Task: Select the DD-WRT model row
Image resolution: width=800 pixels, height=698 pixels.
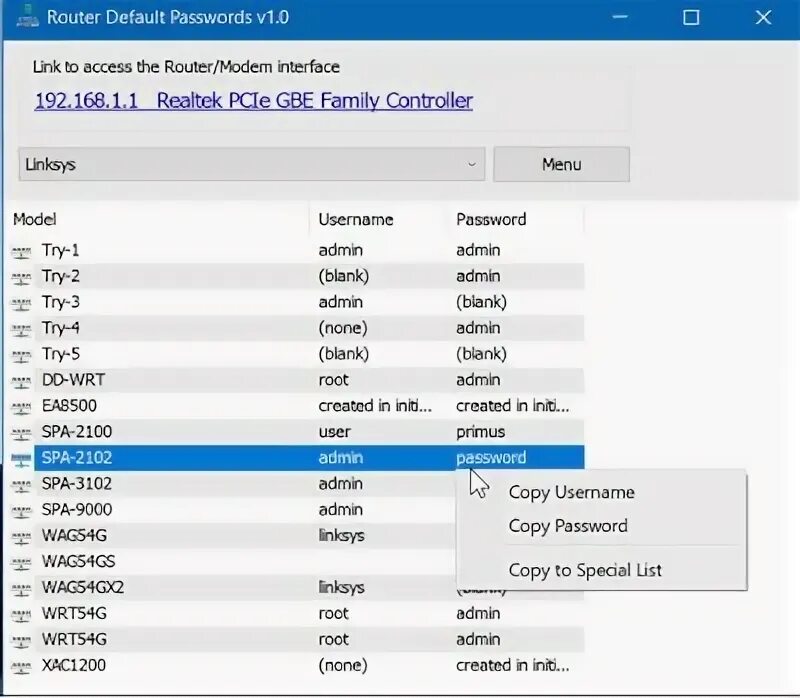Action: (x=297, y=380)
